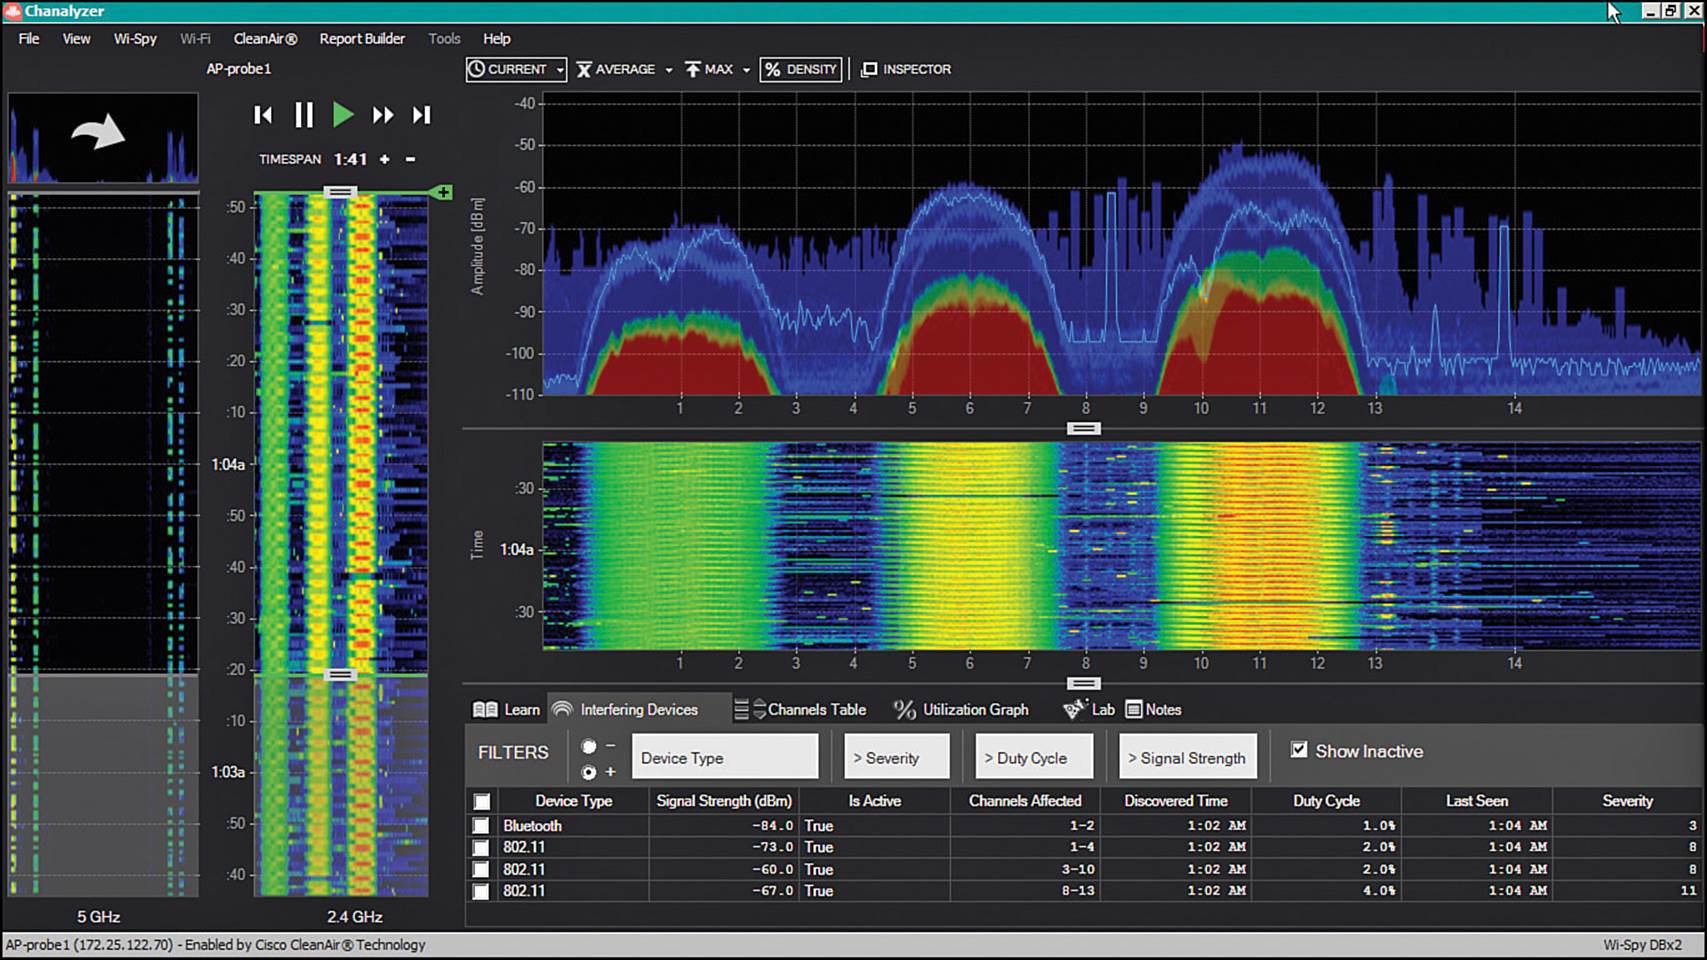
Task: Click the green plus marker on the waterfall navigator
Action: (443, 192)
